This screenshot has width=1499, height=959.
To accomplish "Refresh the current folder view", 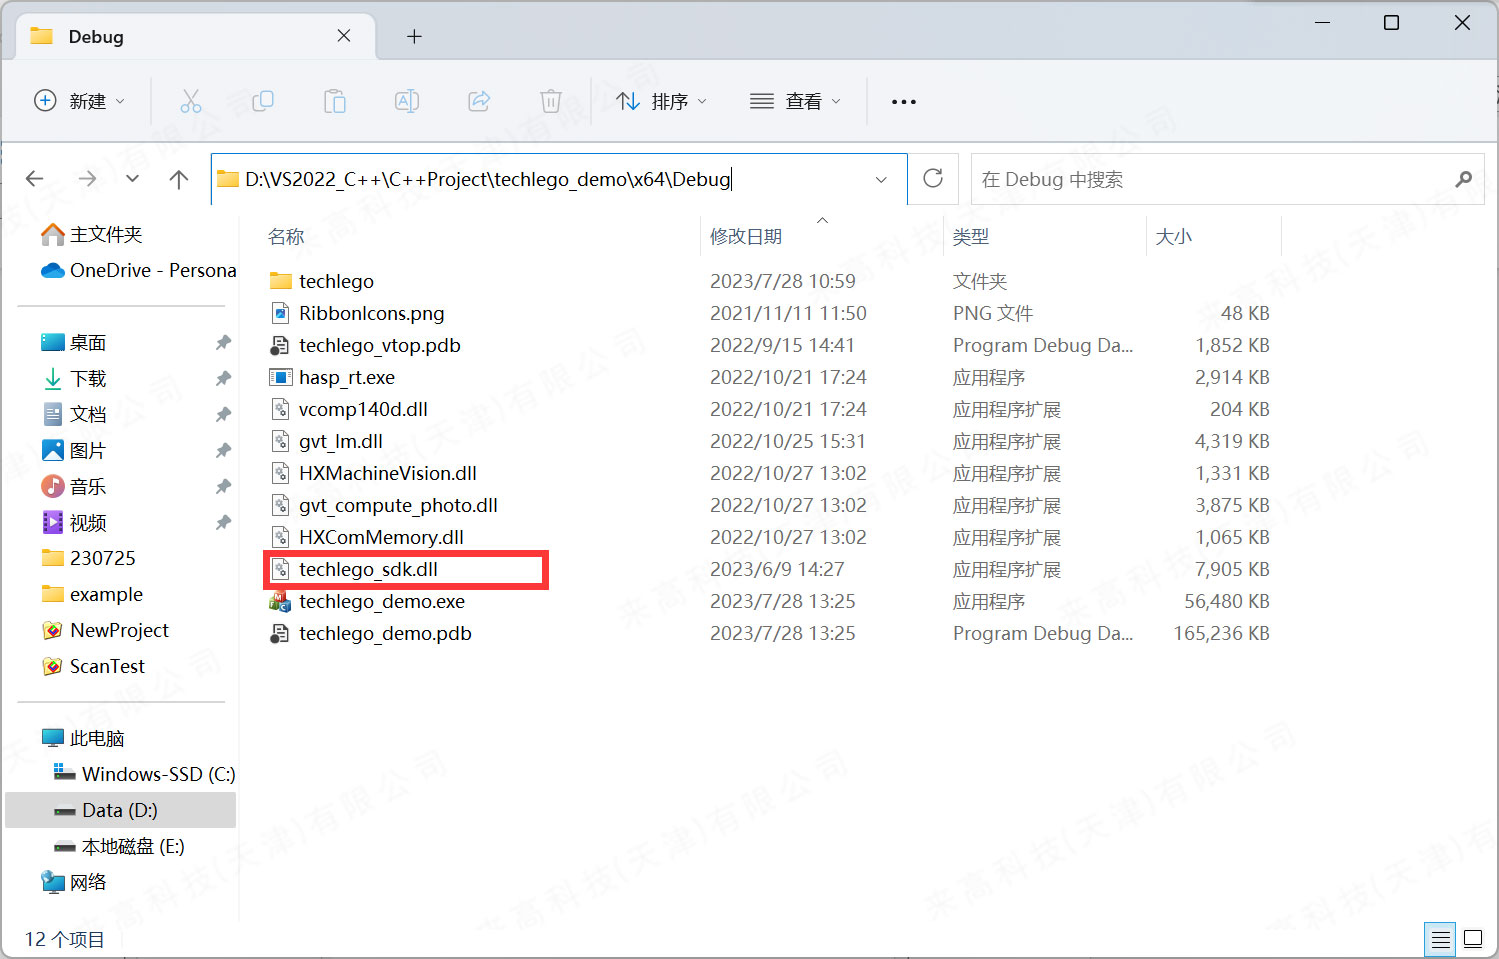I will point(933,179).
